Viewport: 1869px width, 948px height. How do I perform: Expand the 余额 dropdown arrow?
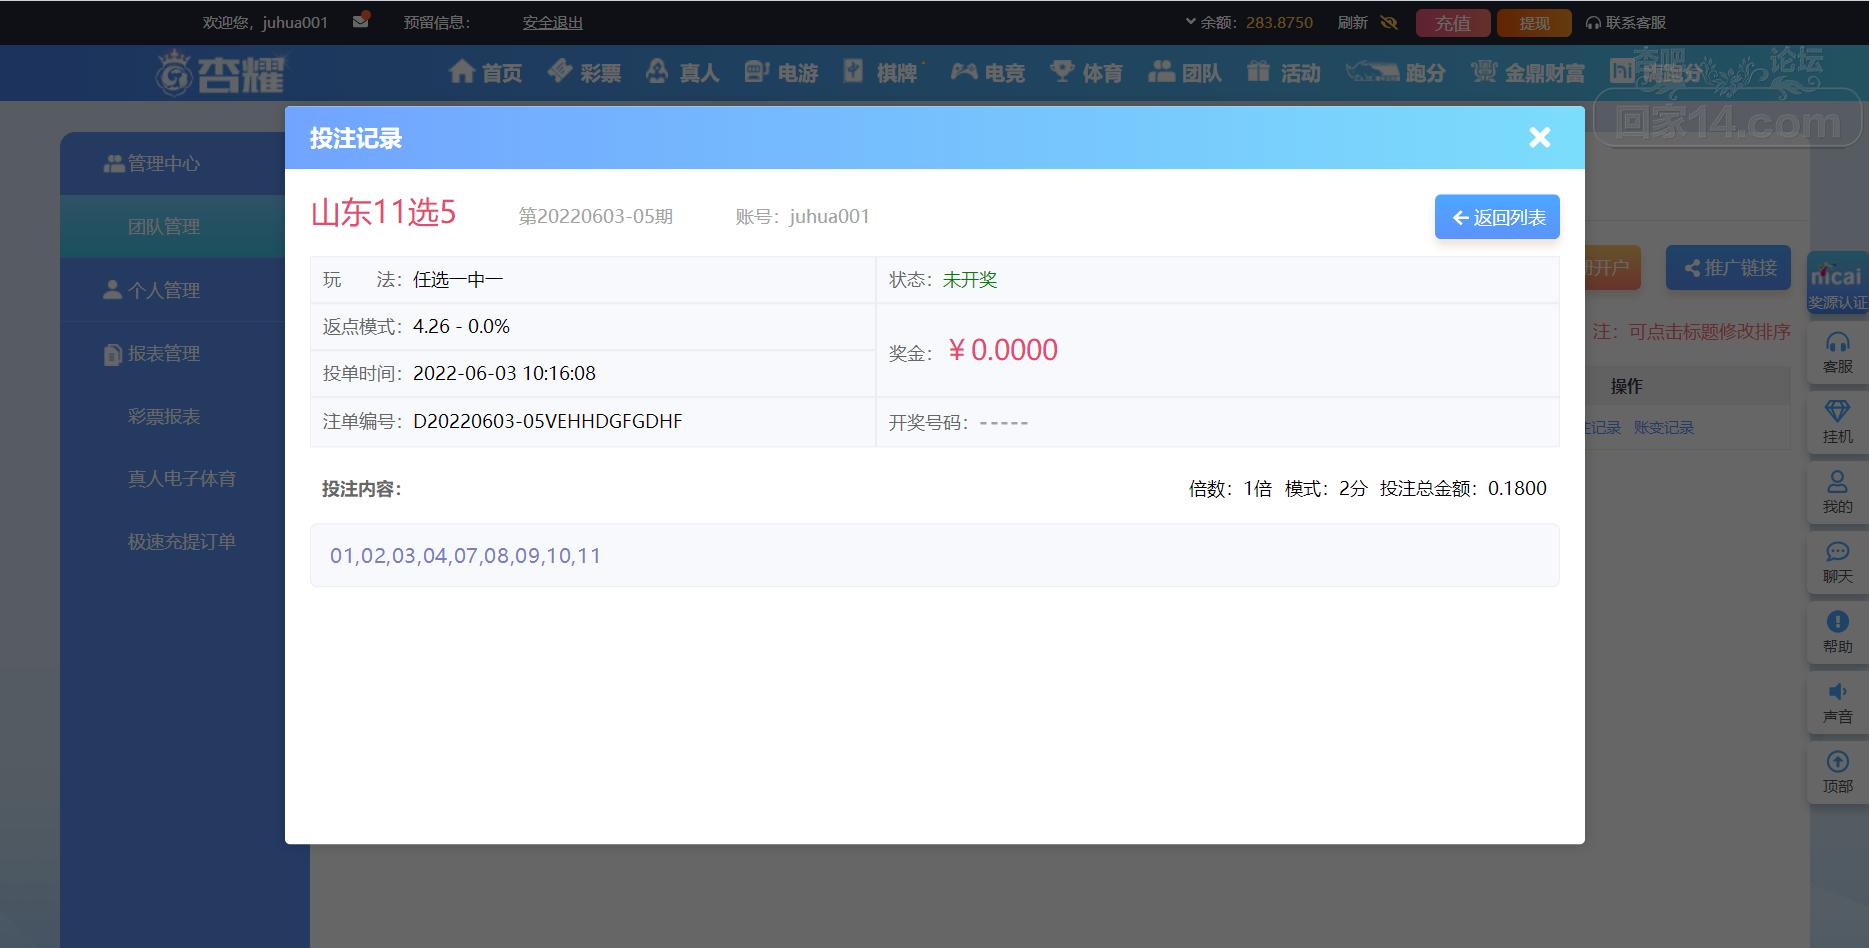tap(1190, 21)
